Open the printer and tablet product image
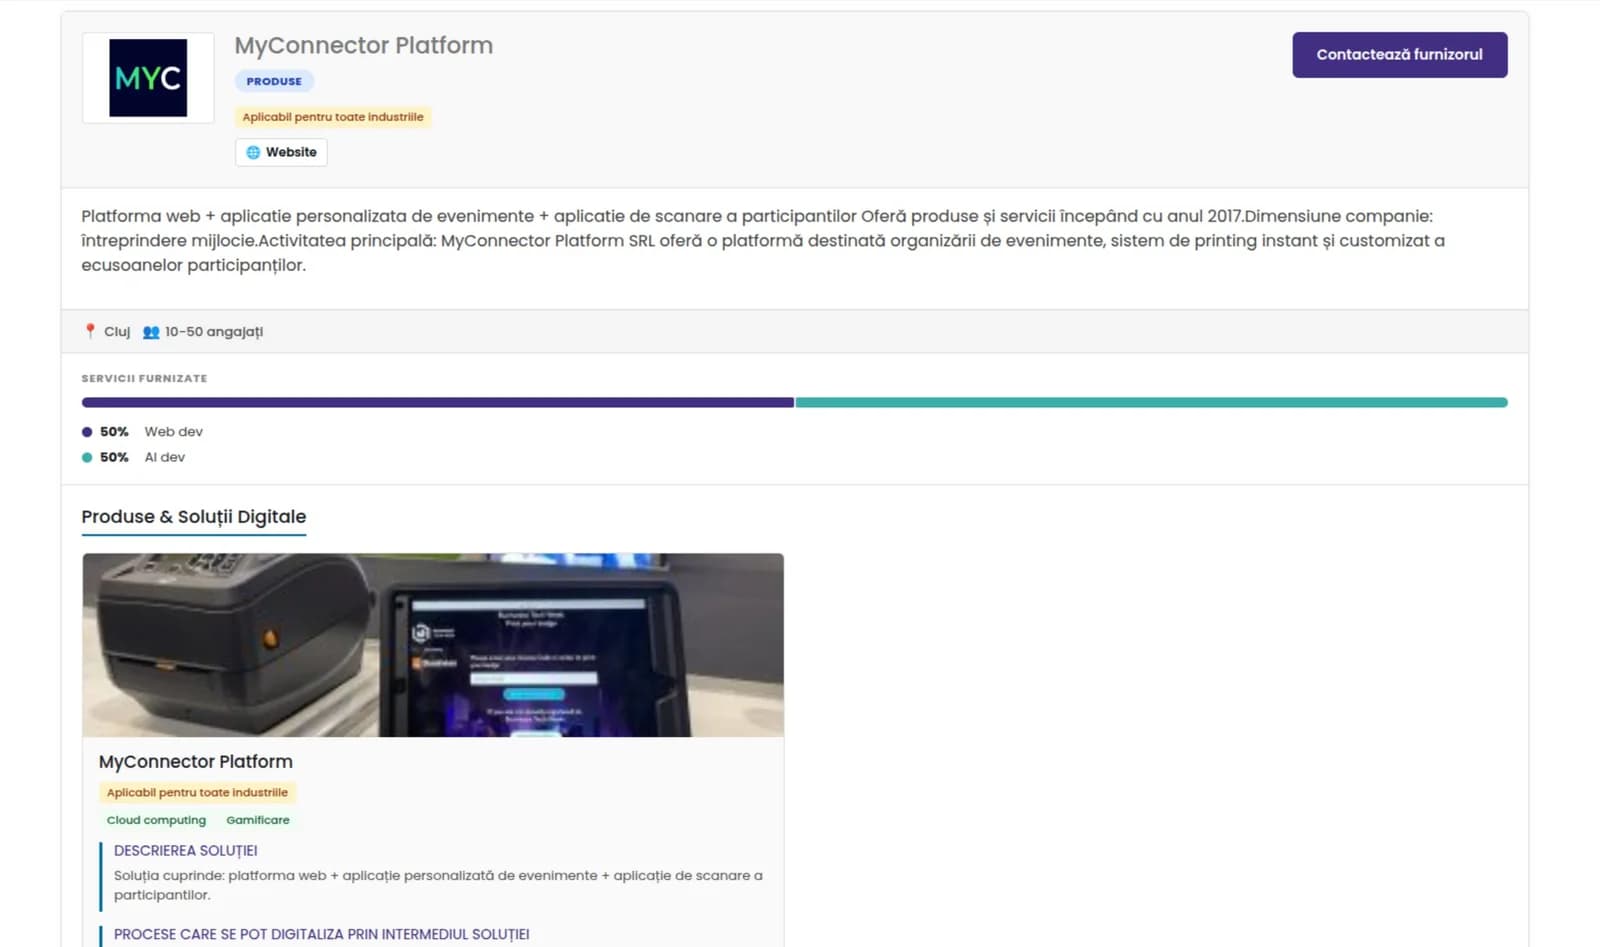Viewport: 1600px width, 947px height. tap(433, 645)
